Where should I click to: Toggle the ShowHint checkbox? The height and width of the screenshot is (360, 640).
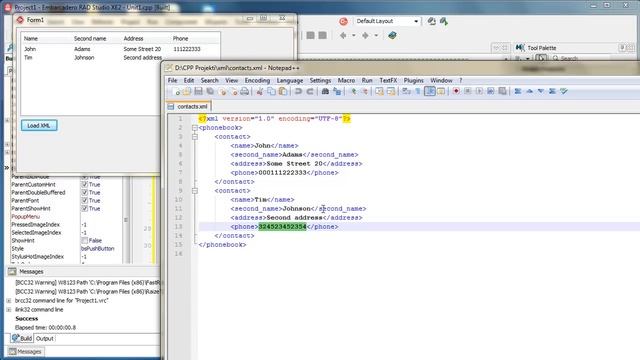[84, 240]
